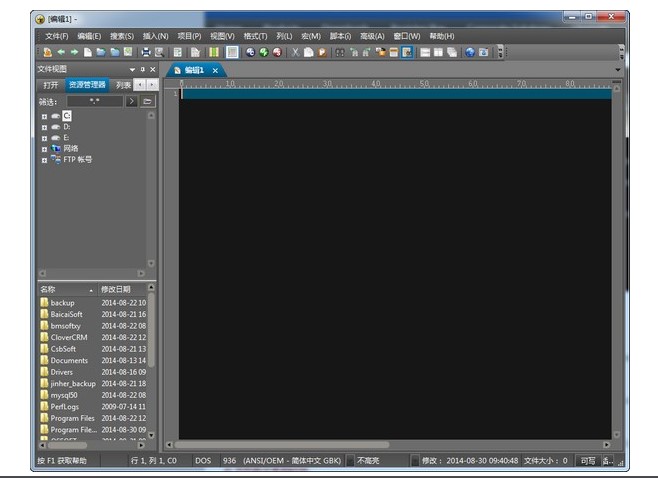This screenshot has width=658, height=478.
Task: Create a new file with the blank page icon
Action: click(x=88, y=52)
